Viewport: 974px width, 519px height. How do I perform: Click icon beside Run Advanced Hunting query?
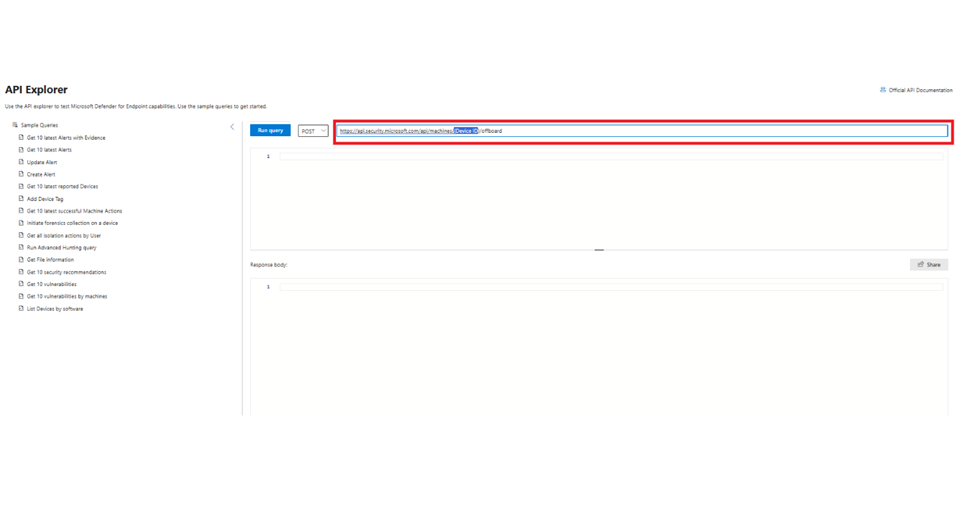coord(21,247)
